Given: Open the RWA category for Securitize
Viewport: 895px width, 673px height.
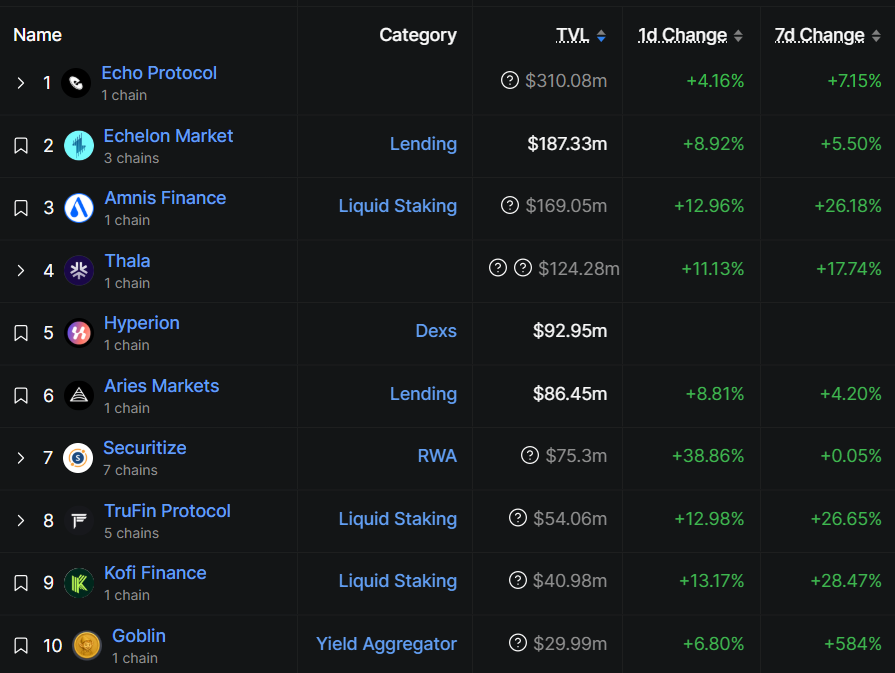Looking at the screenshot, I should click(x=437, y=456).
